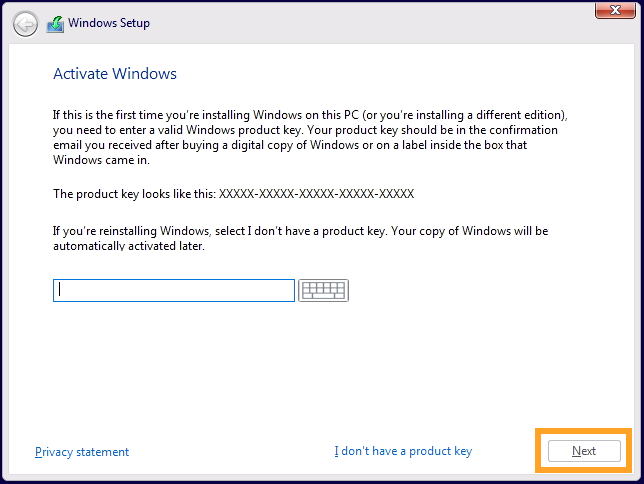
Task: Focus the product key text box
Action: coord(174,290)
